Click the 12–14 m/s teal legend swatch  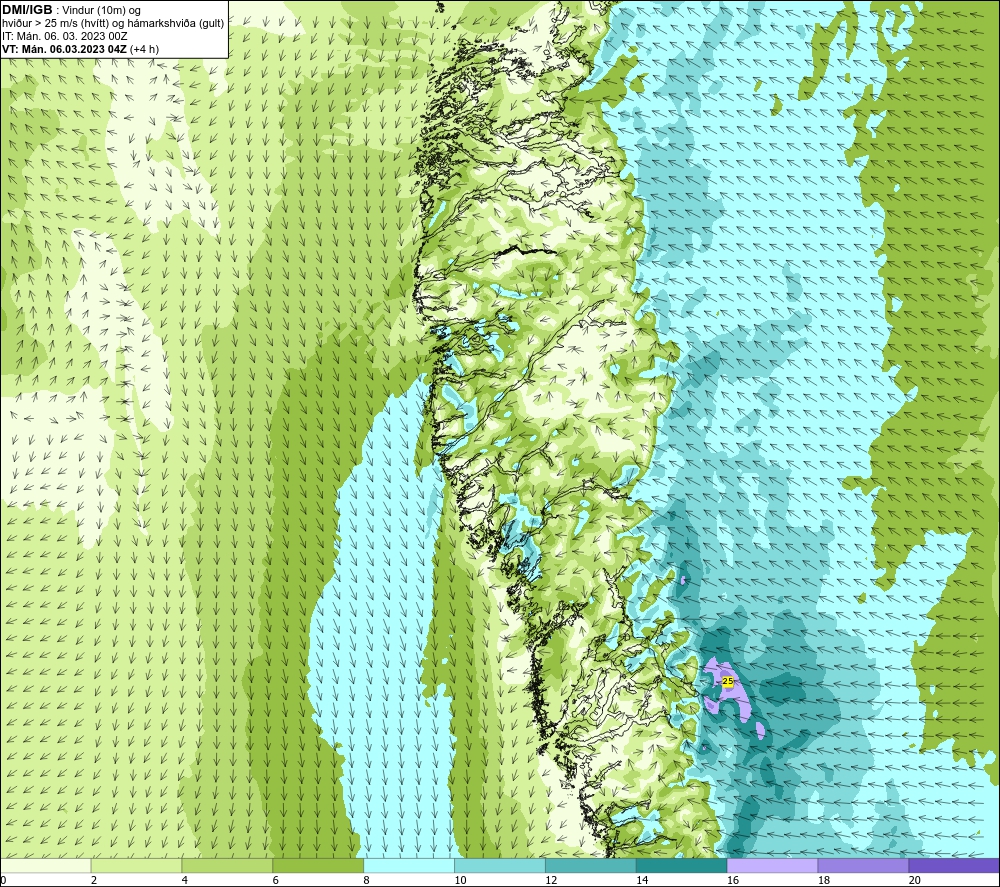591,865
